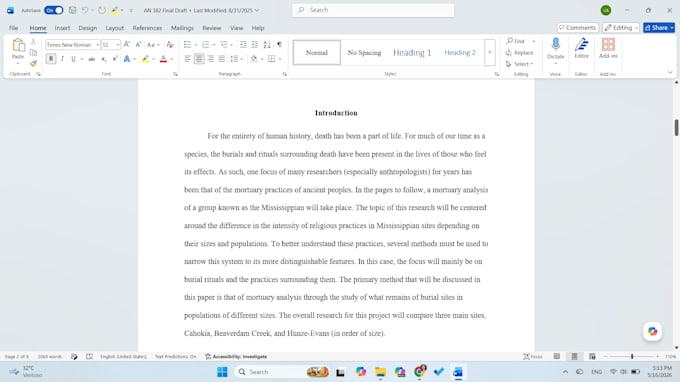
Task: Cut the selection with scissors icon
Action: (33, 42)
